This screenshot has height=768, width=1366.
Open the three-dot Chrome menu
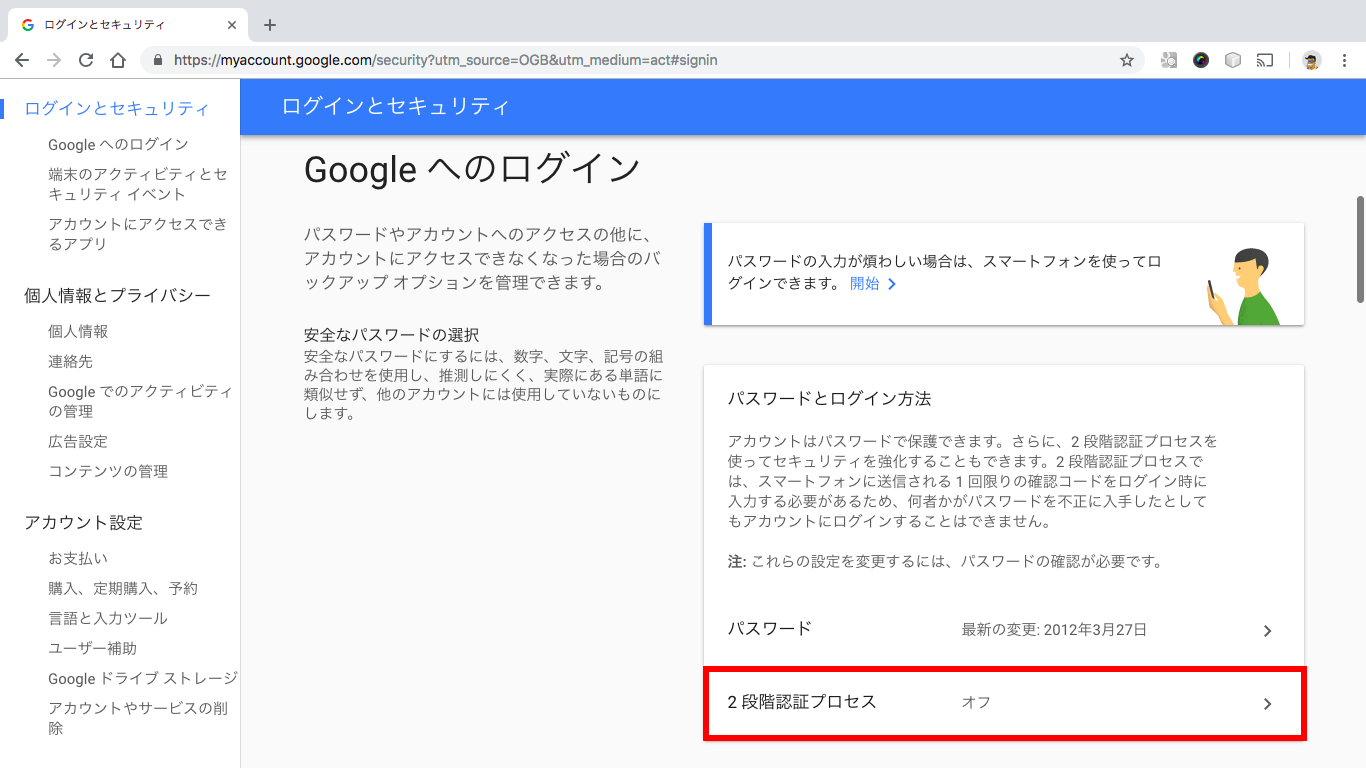point(1345,60)
